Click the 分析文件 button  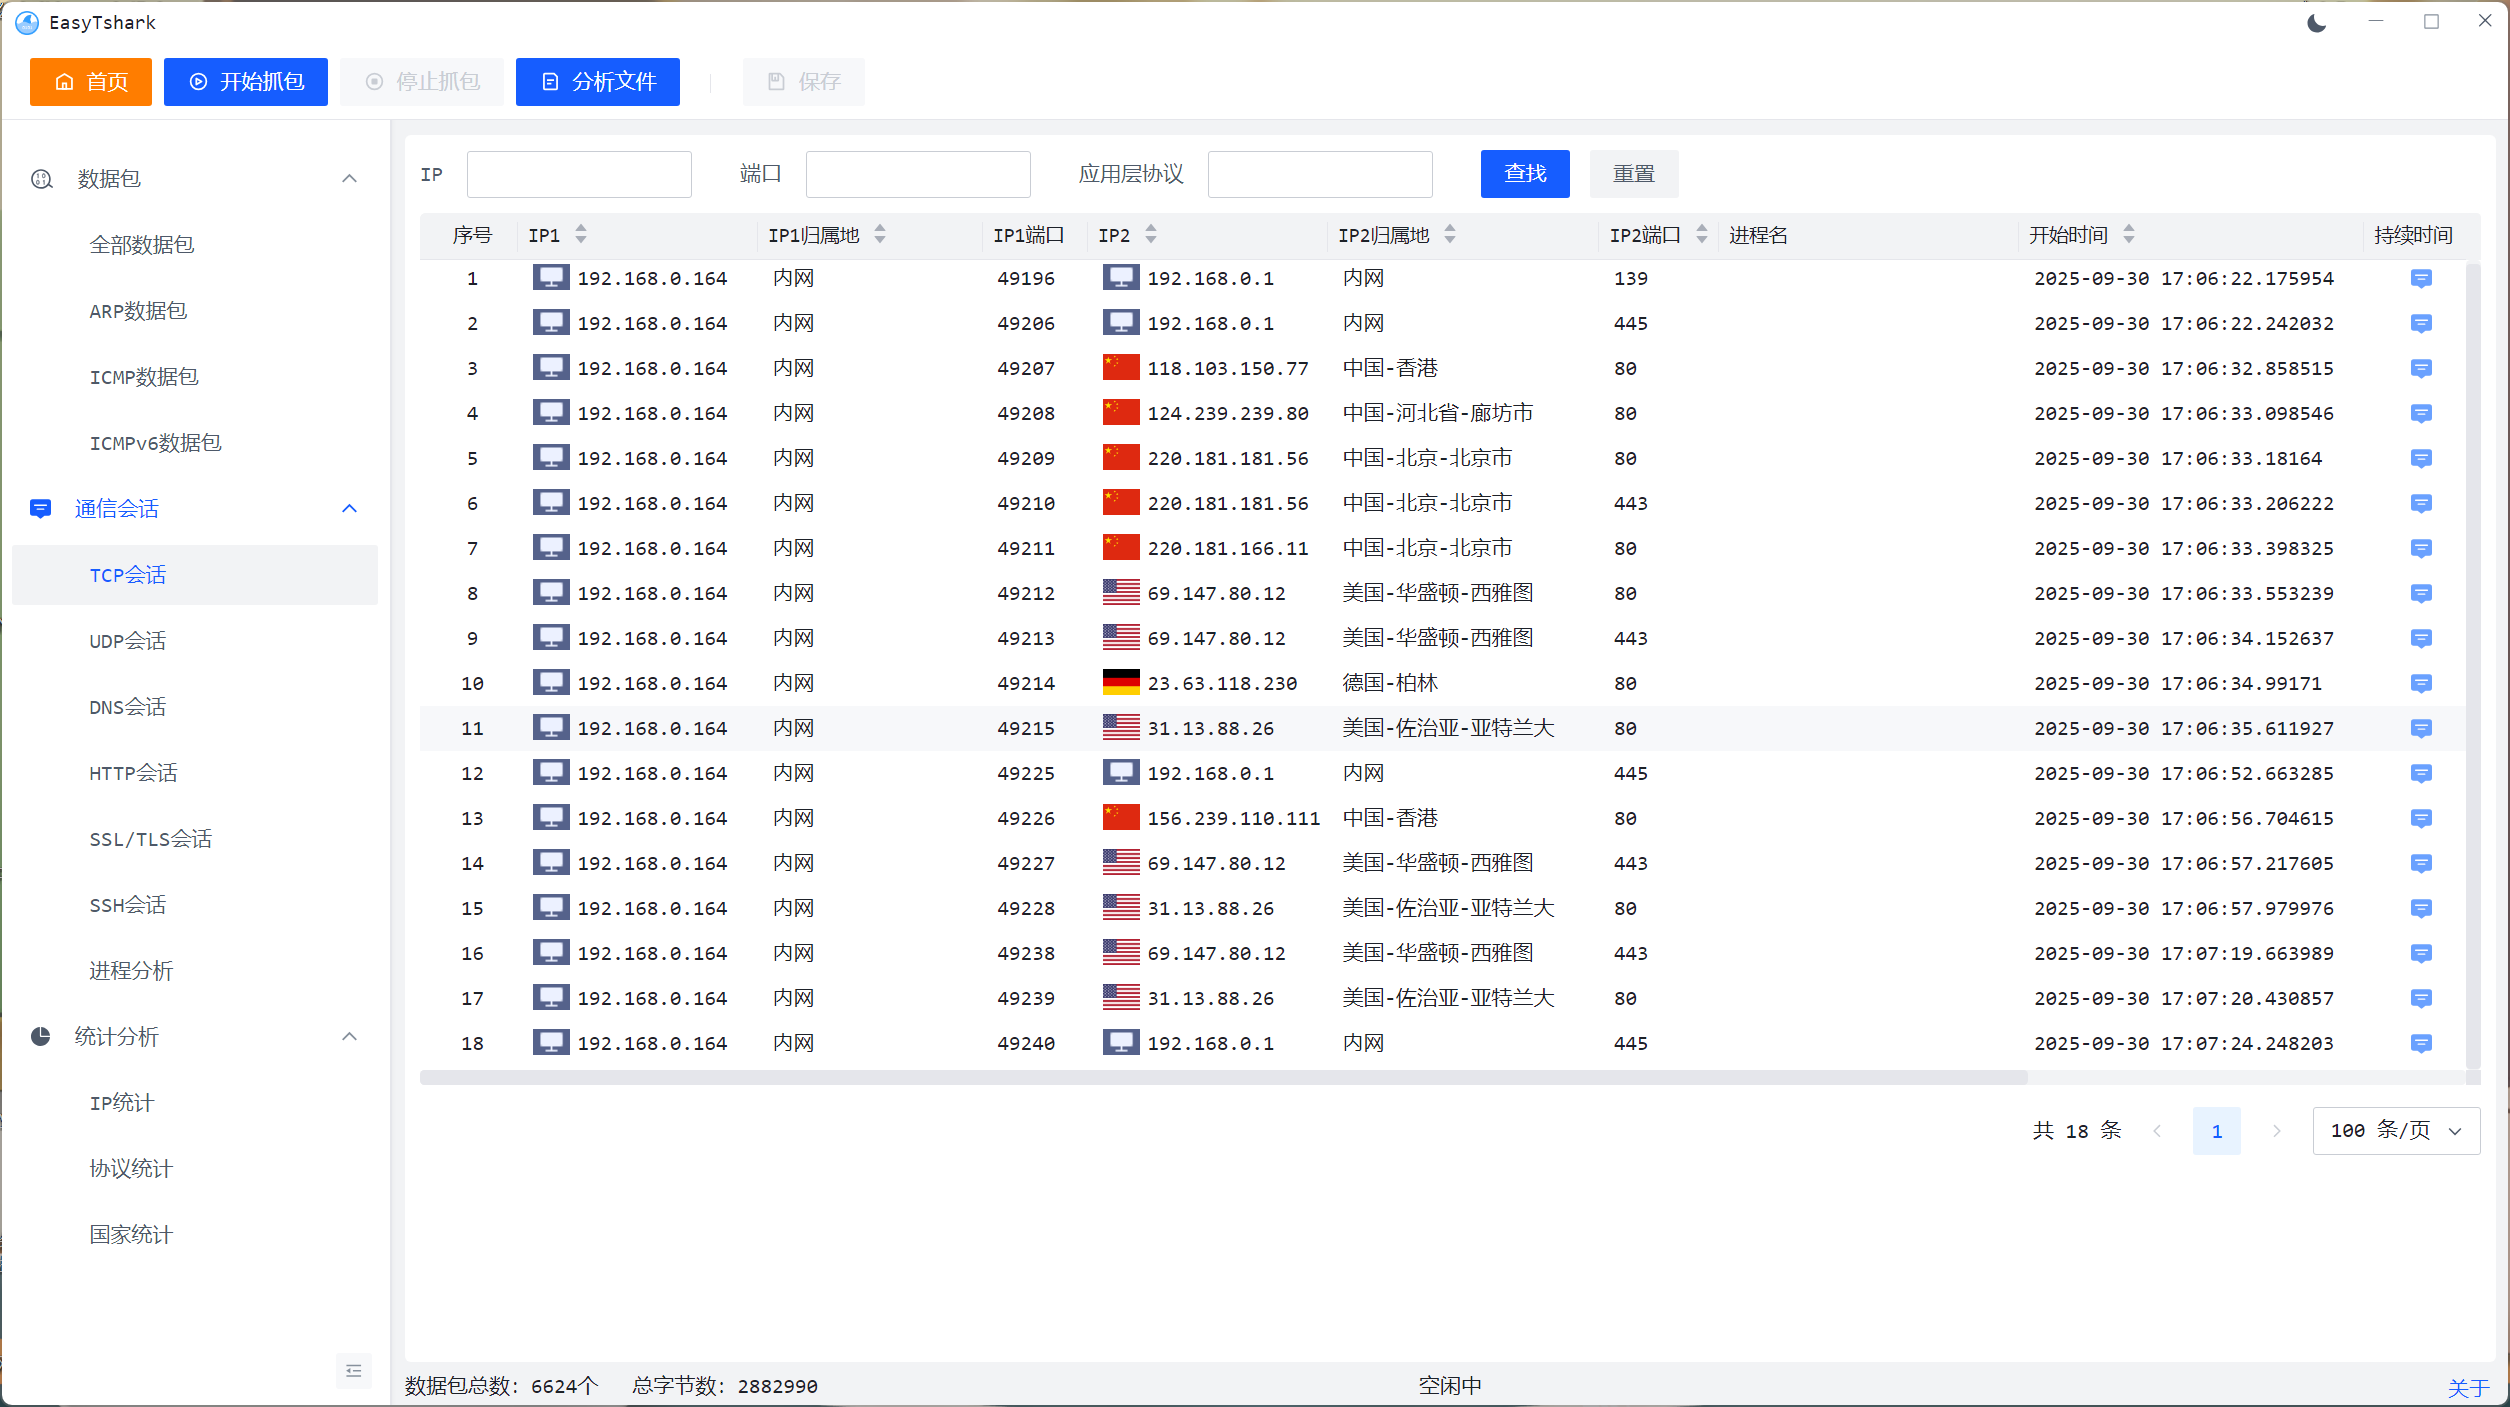[597, 82]
